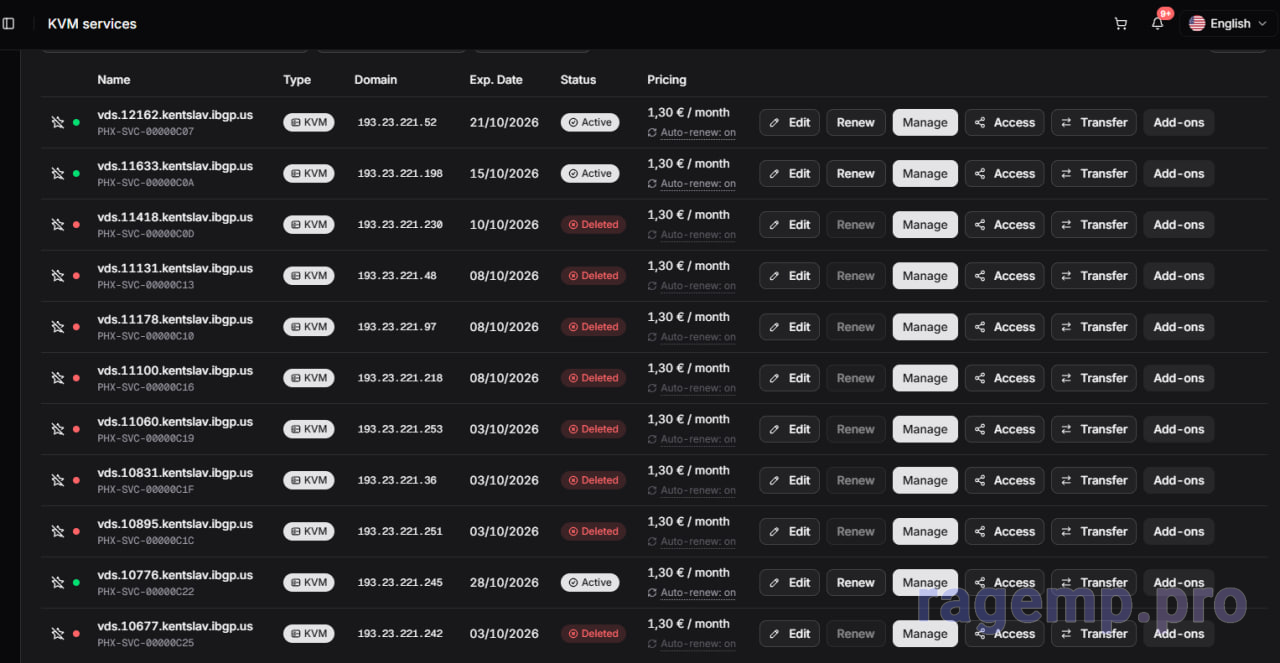Renew the vds.10776 service
The height and width of the screenshot is (663, 1280).
[x=856, y=582]
